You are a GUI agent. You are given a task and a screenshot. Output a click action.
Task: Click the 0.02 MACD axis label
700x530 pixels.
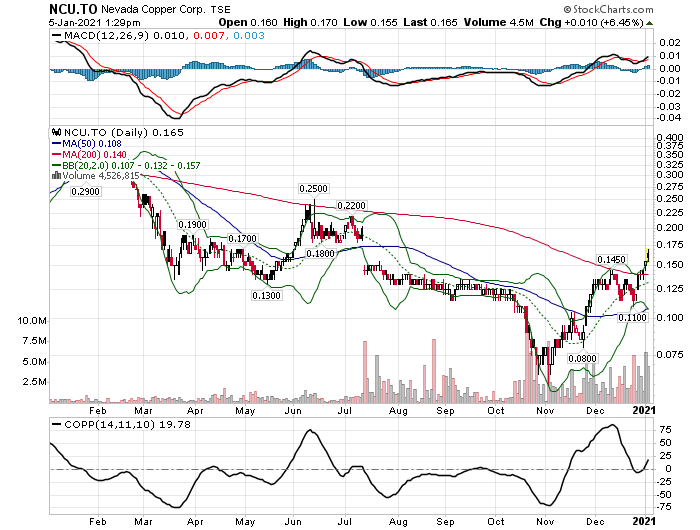670,42
